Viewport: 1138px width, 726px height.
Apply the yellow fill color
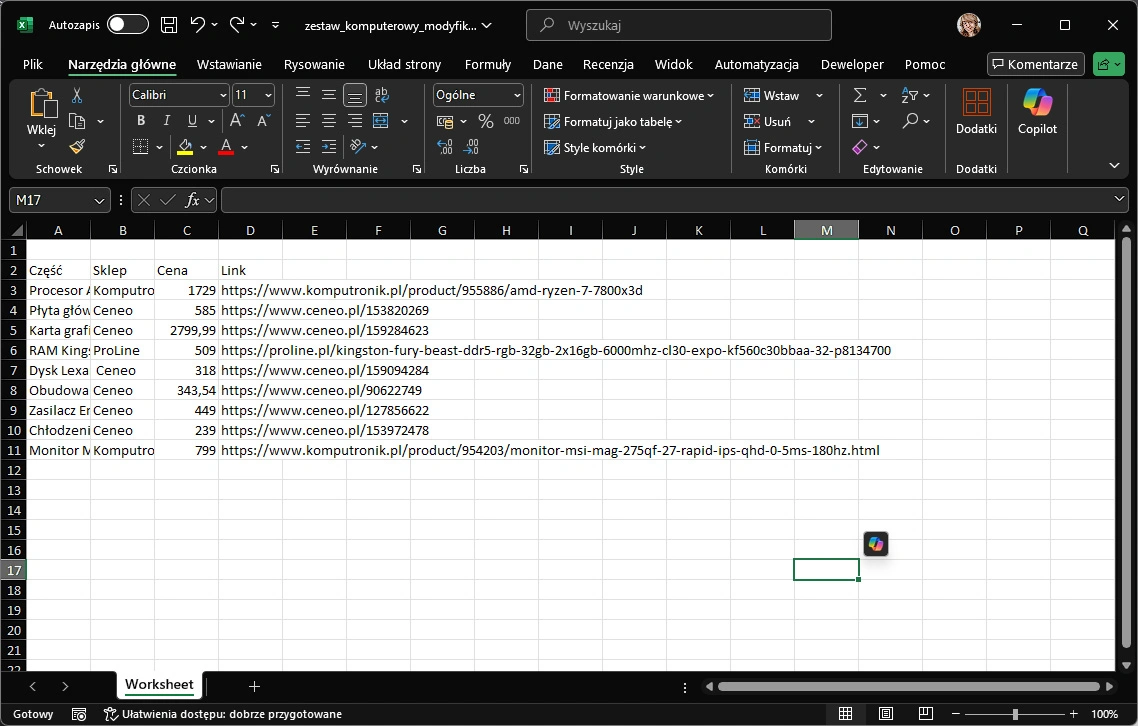[x=185, y=147]
